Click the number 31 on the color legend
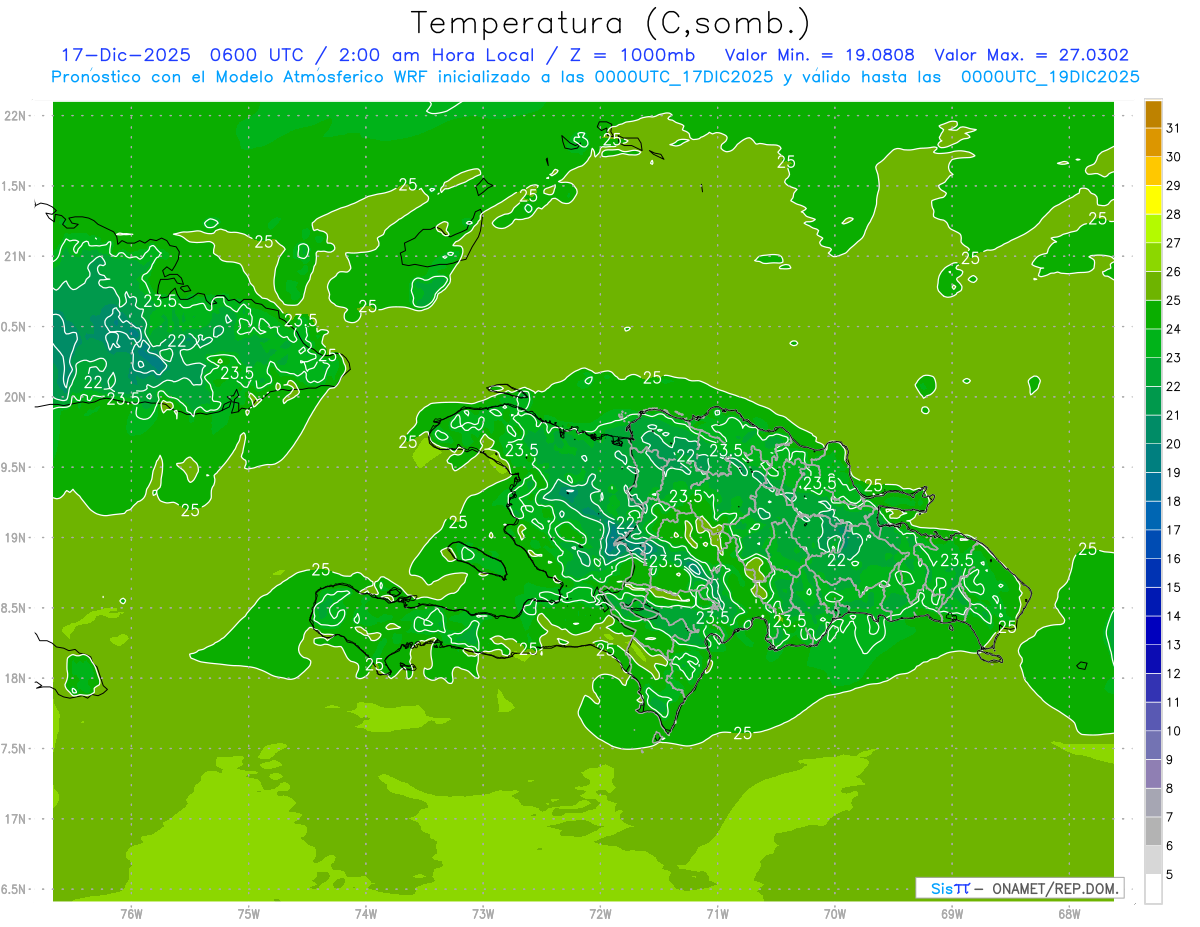Screen dimensions: 1200x927 (x=1174, y=128)
